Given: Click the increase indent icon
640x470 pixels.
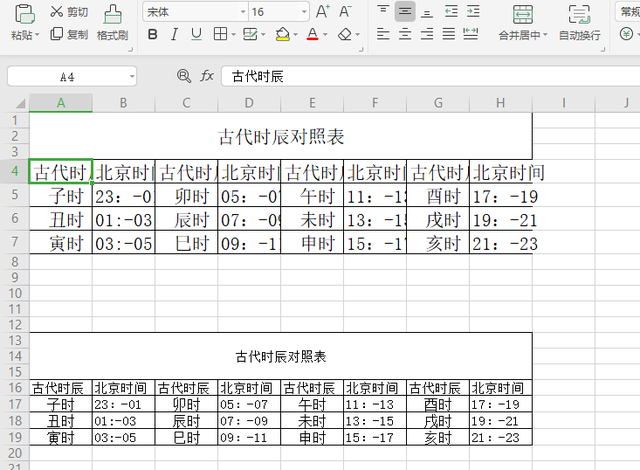Looking at the screenshot, I should click(x=473, y=11).
